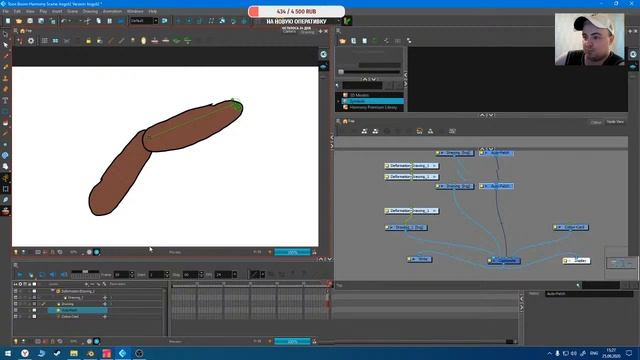Viewport: 640px width, 360px height.
Task: Click the Reset View icon under Camera view
Action: [x=60, y=252]
